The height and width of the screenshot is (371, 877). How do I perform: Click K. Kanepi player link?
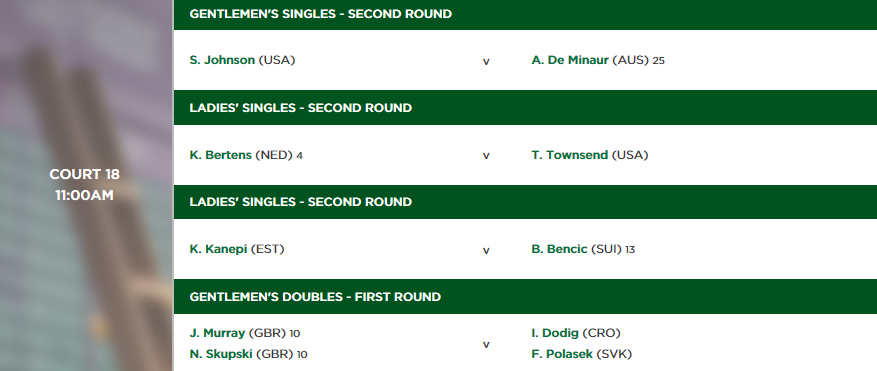tap(218, 249)
